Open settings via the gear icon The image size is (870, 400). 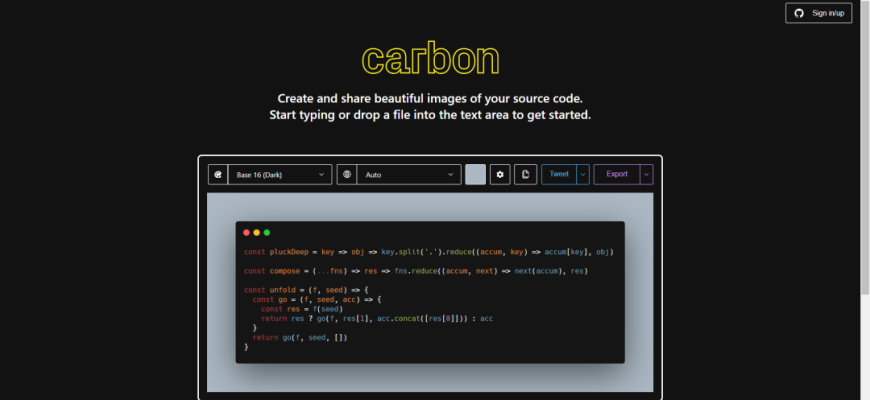[500, 174]
